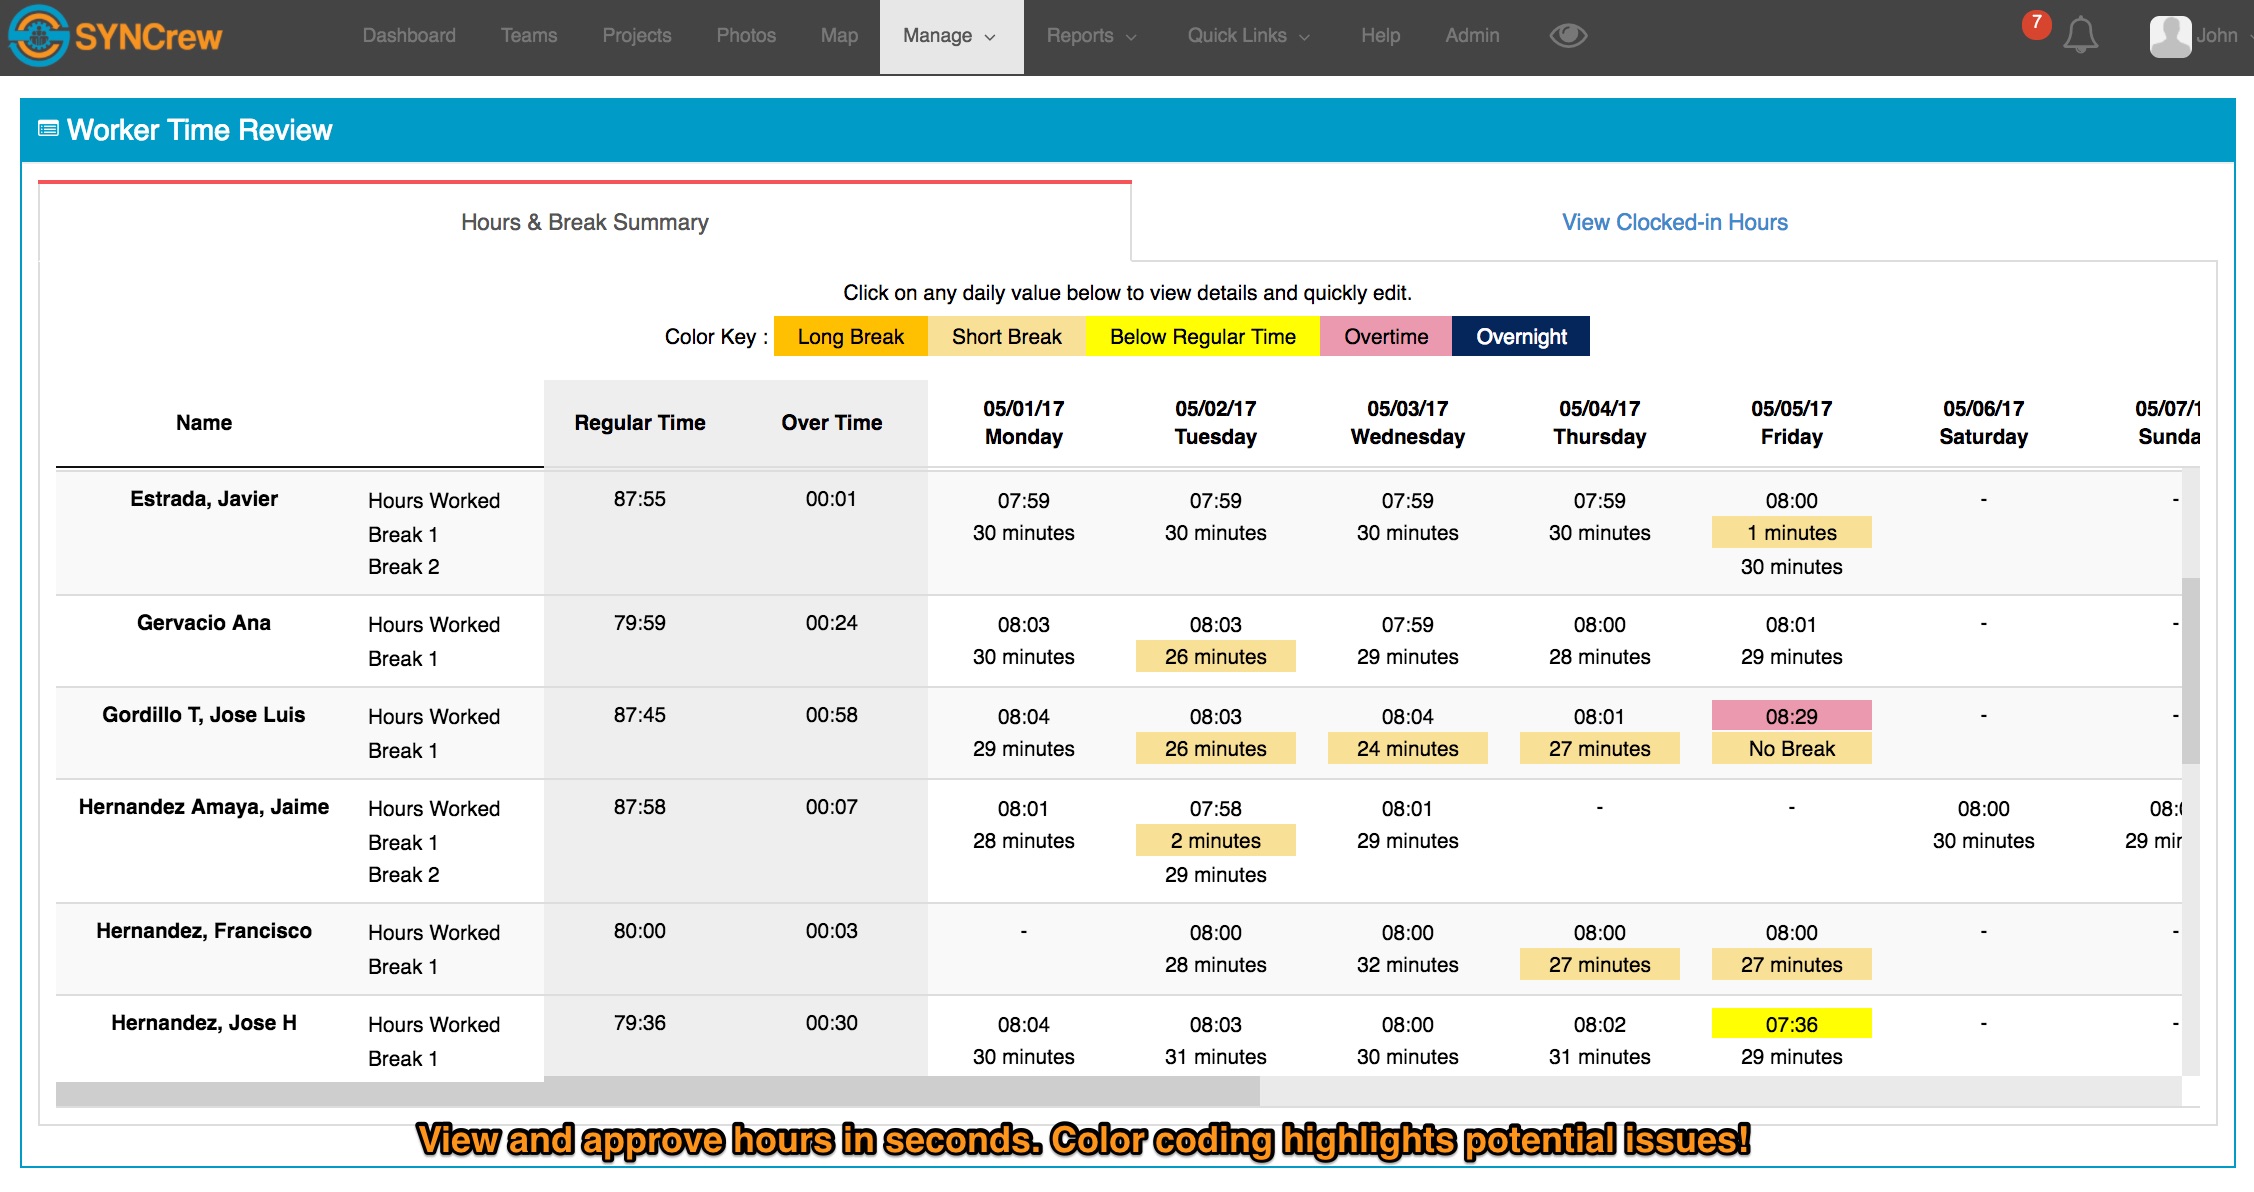Click the horizontal table scrollbar
This screenshot has height=1192, width=2254.
657,1092
